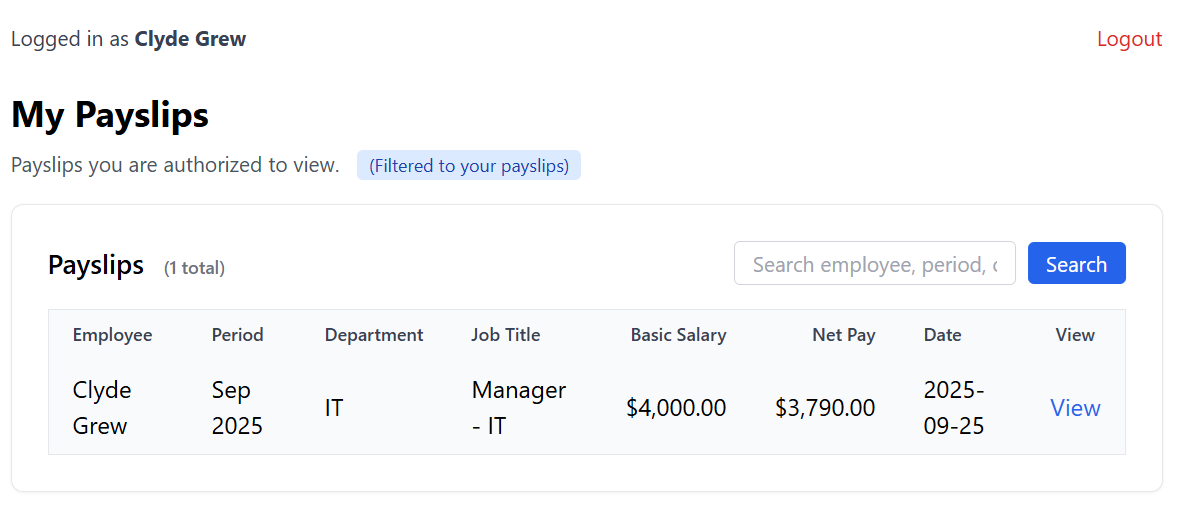Select the 2025-09-25 date cell

[954, 408]
